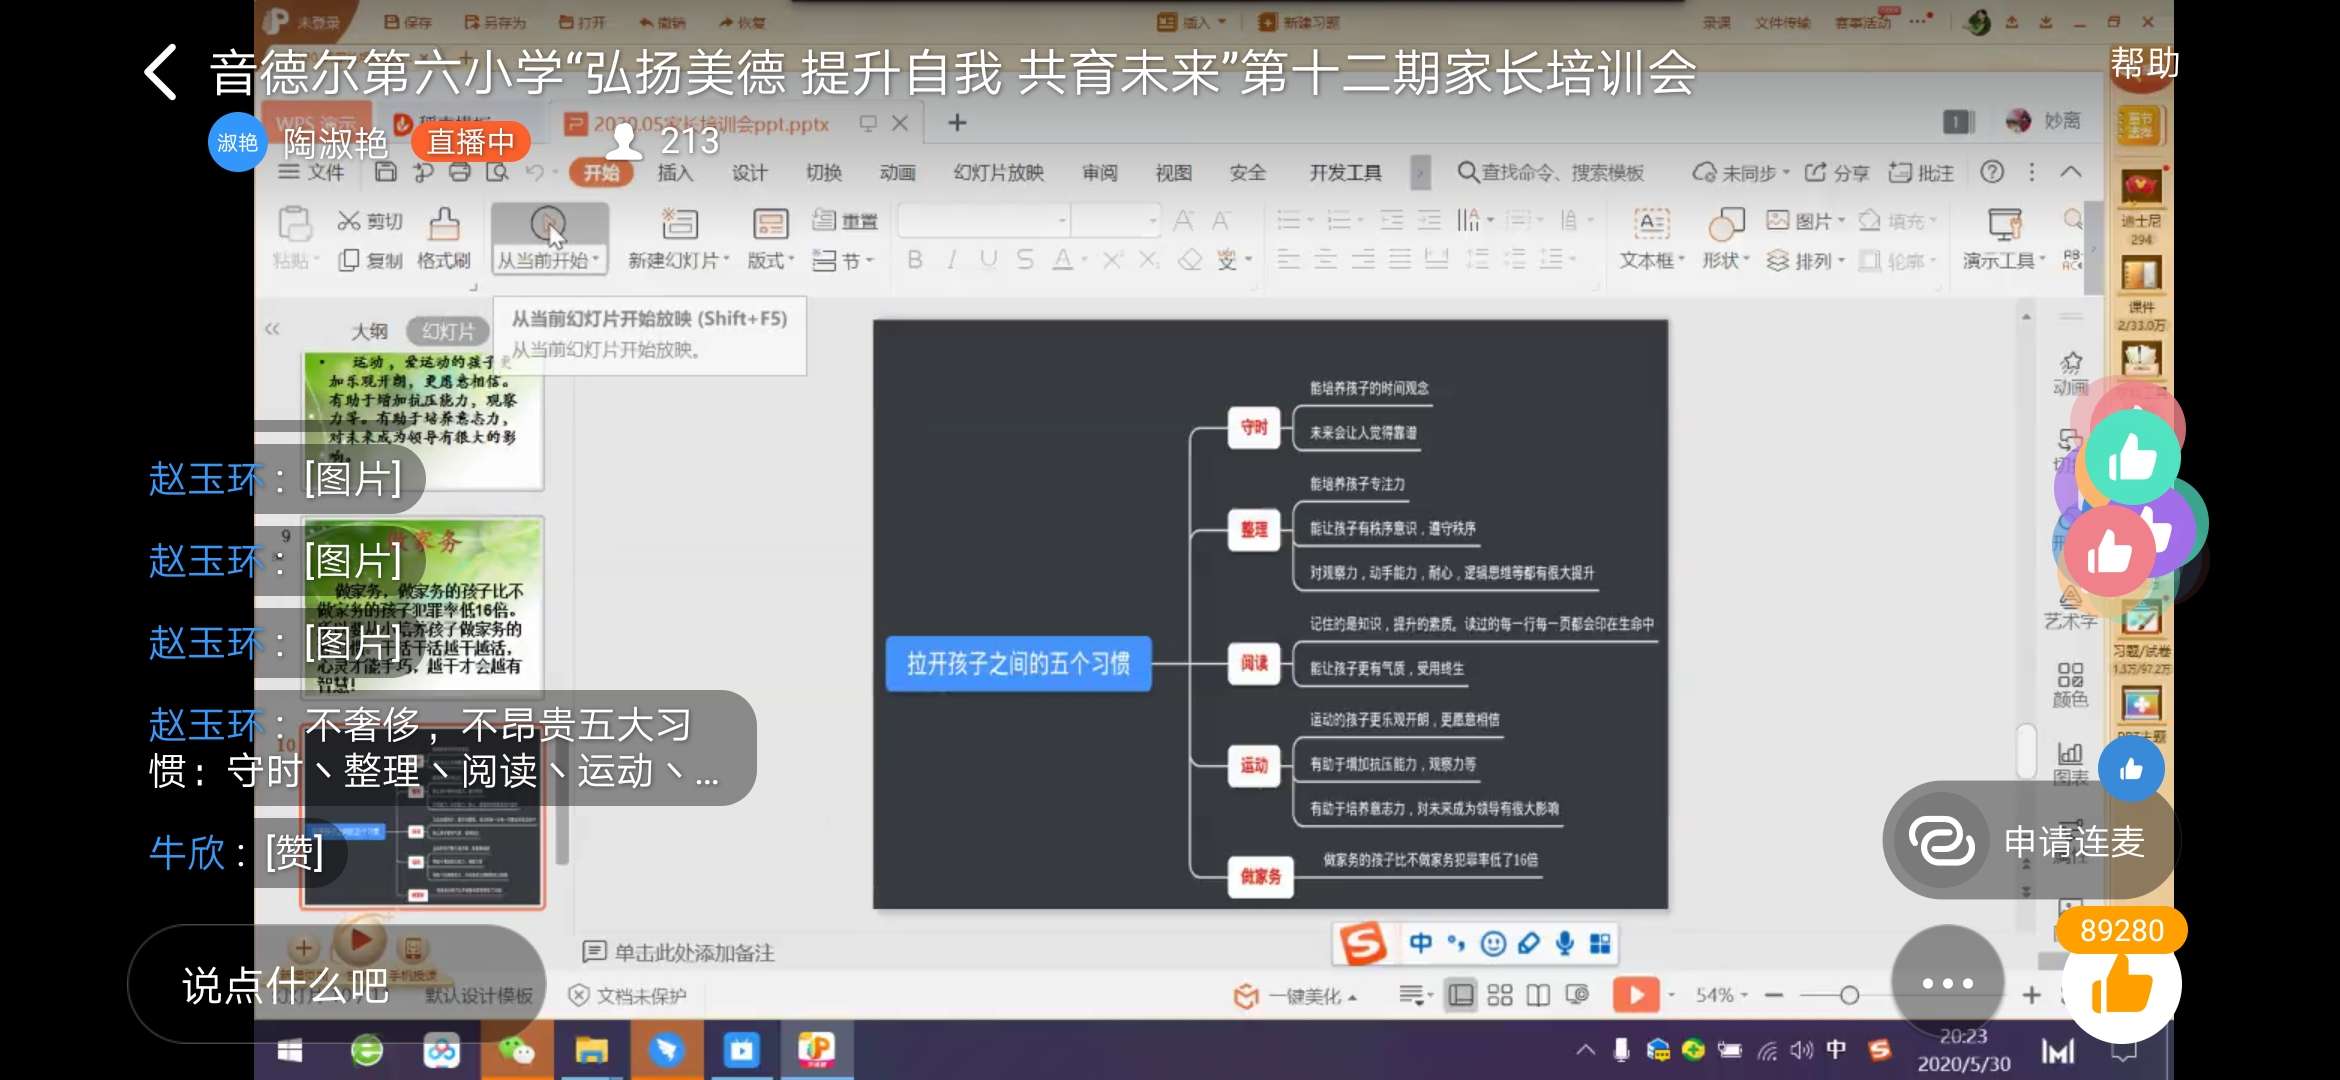
Task: Click the print preview icon
Action: tap(497, 172)
